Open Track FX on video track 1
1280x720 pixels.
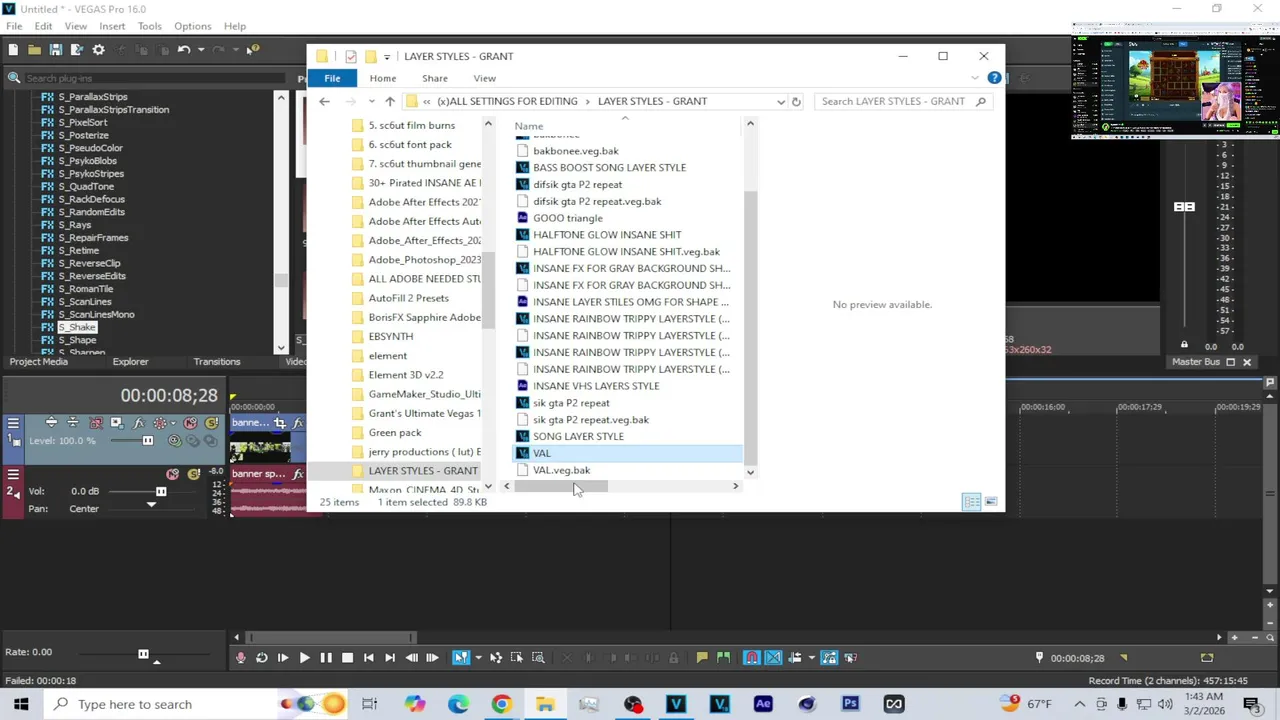[x=138, y=423]
